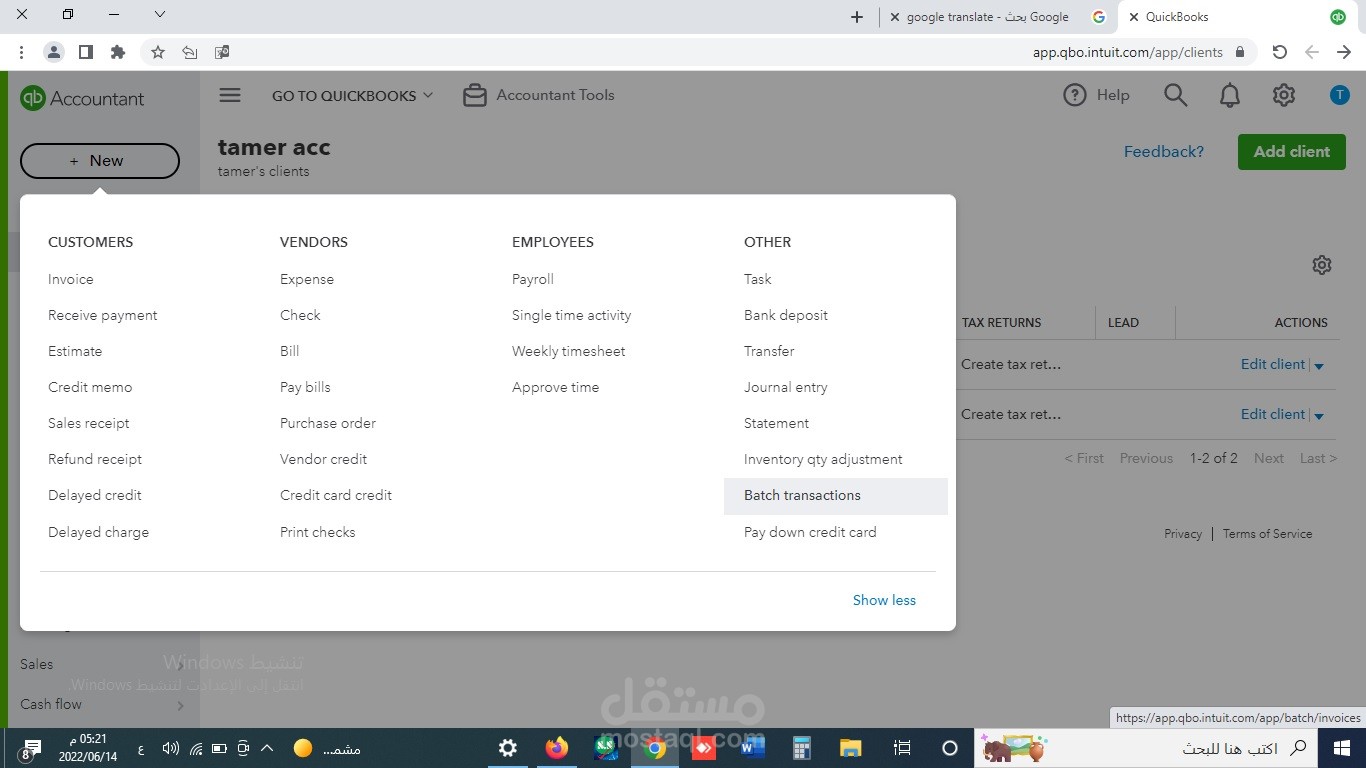Click the Windows Start button

click(1342, 748)
